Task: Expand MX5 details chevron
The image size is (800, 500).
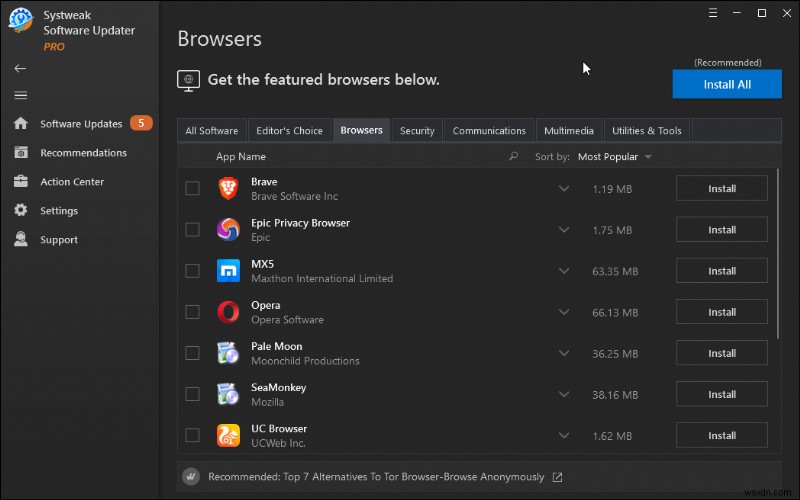Action: (564, 270)
